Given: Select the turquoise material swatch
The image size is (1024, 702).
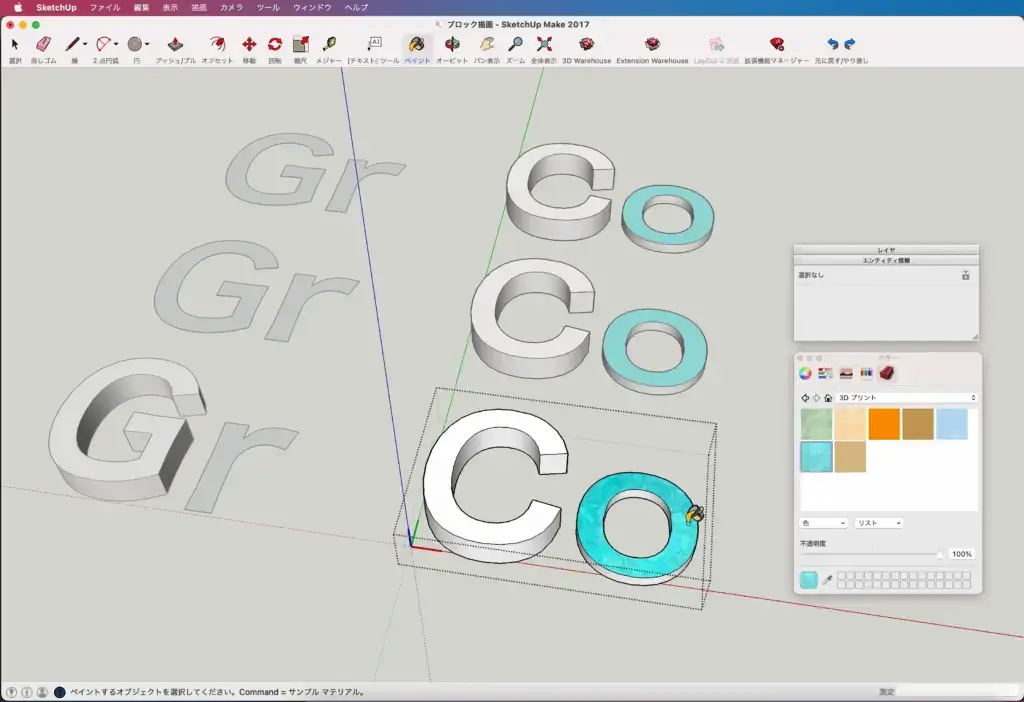Looking at the screenshot, I should tap(816, 456).
